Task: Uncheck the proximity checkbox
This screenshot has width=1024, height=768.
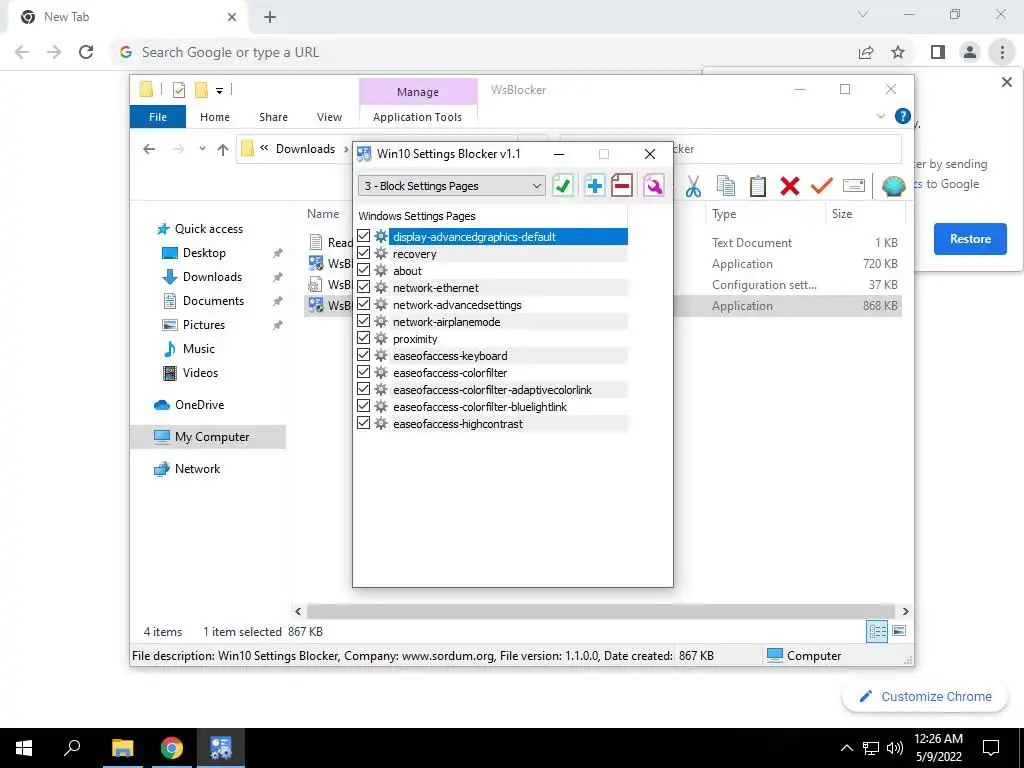Action: pos(364,338)
